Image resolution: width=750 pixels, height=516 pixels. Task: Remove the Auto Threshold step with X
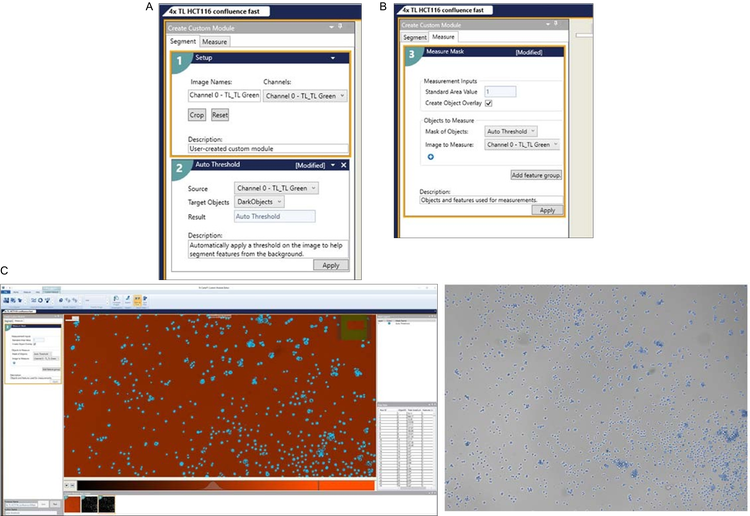[343, 165]
